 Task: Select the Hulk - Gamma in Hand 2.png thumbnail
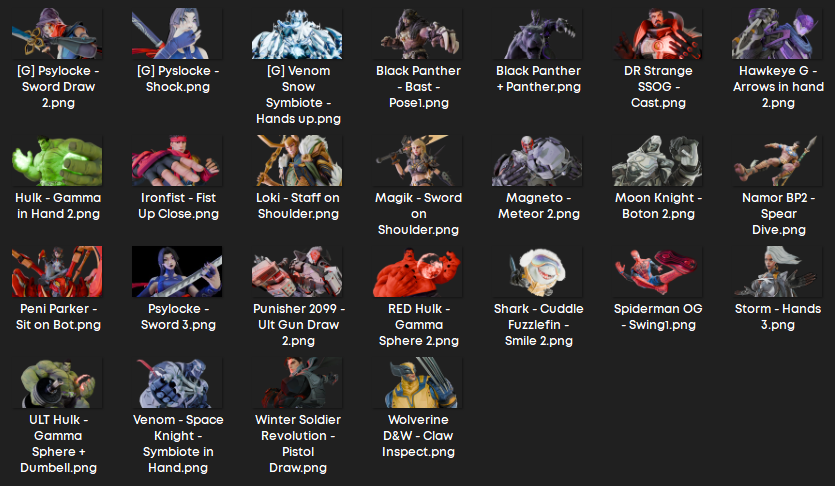(58, 161)
